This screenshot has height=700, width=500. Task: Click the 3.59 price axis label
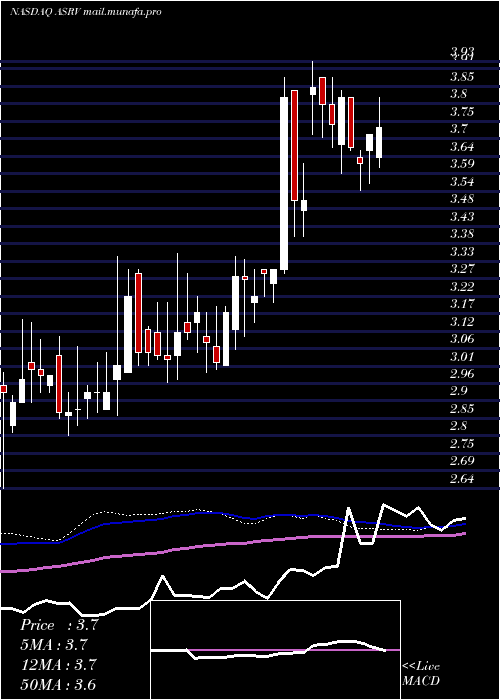coord(462,164)
